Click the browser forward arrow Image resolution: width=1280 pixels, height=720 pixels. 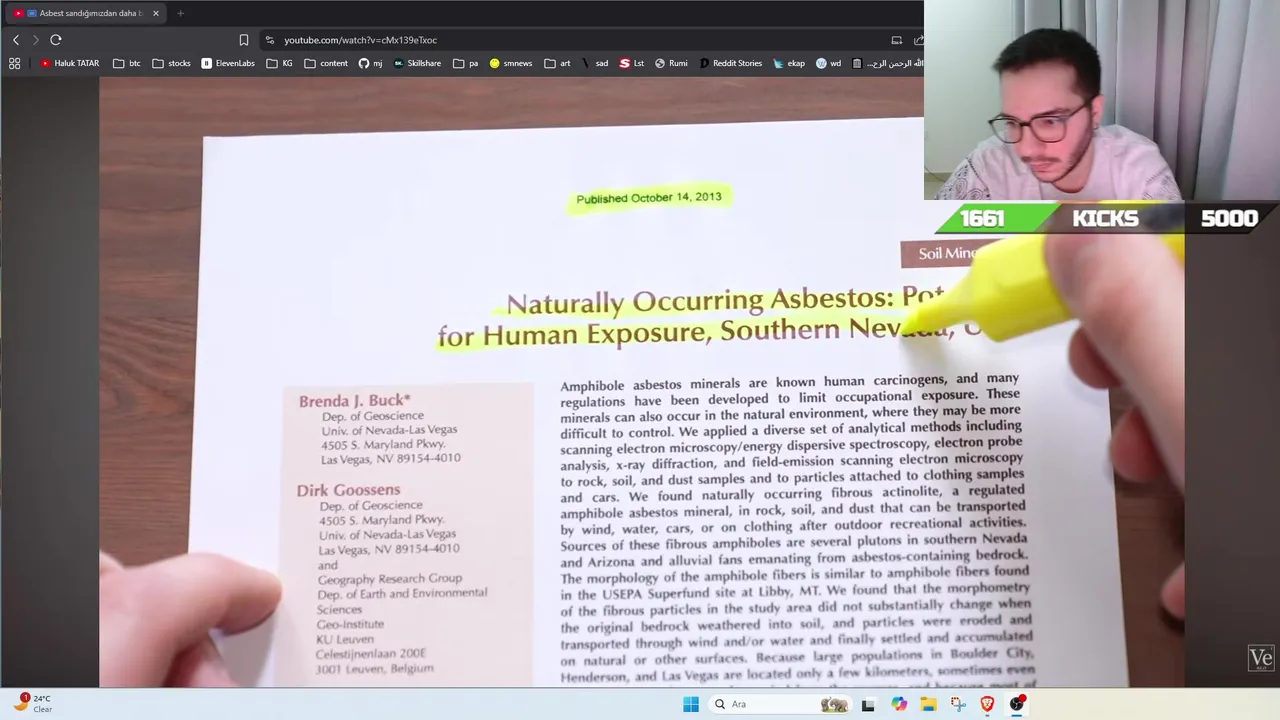[35, 40]
